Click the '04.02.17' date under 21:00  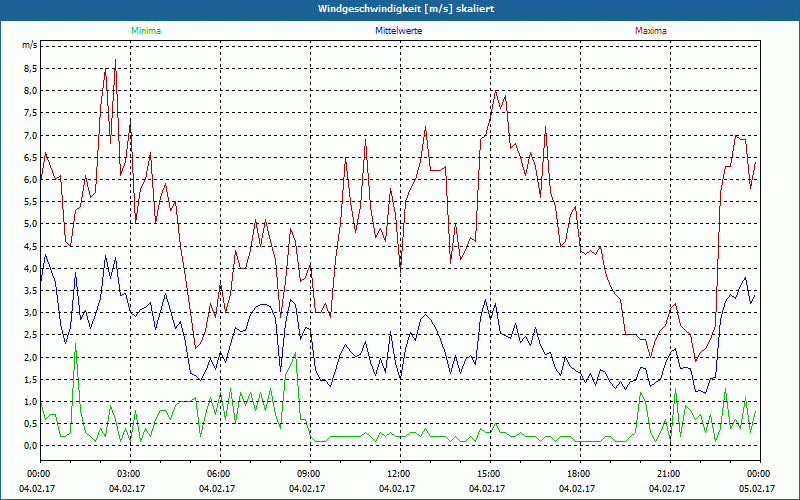pos(667,489)
